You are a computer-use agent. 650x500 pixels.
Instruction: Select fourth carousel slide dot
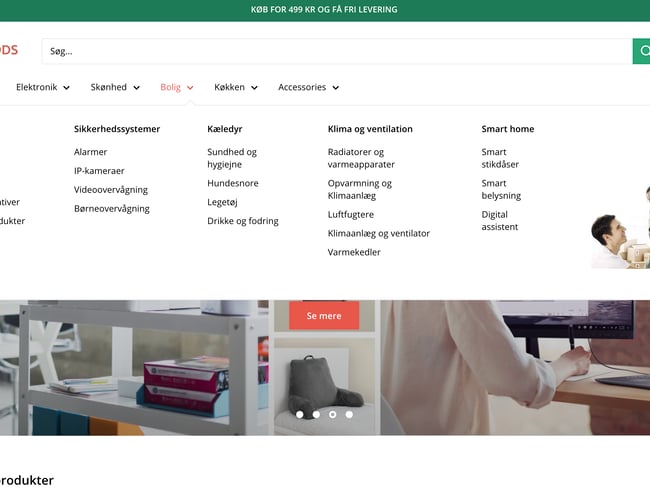[349, 414]
